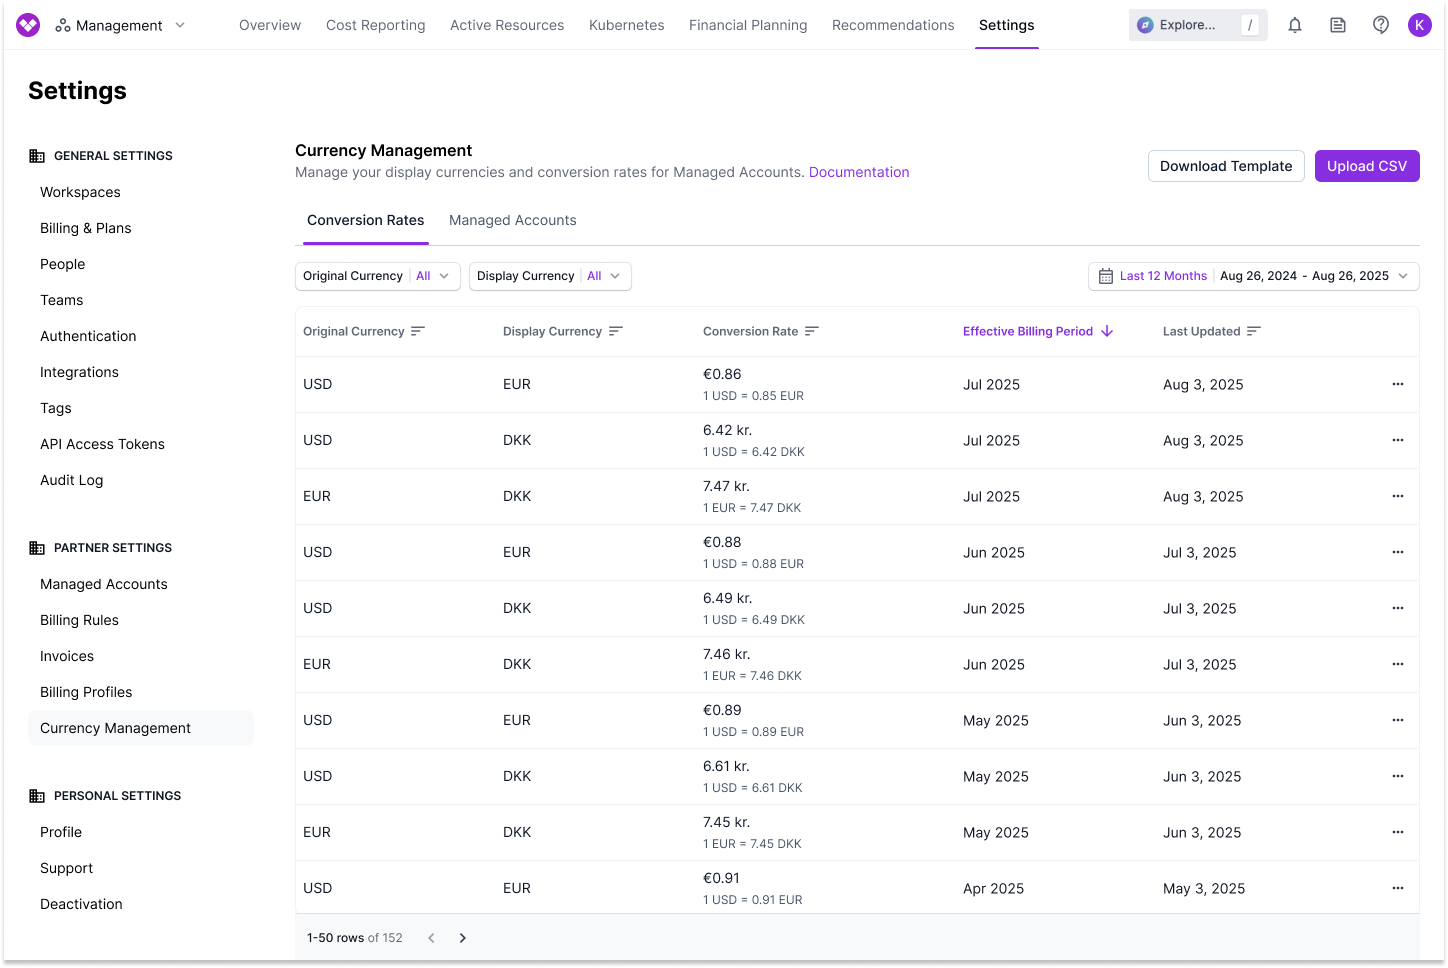The image size is (1448, 968).
Task: Open the Documentation link
Action: coord(859,172)
